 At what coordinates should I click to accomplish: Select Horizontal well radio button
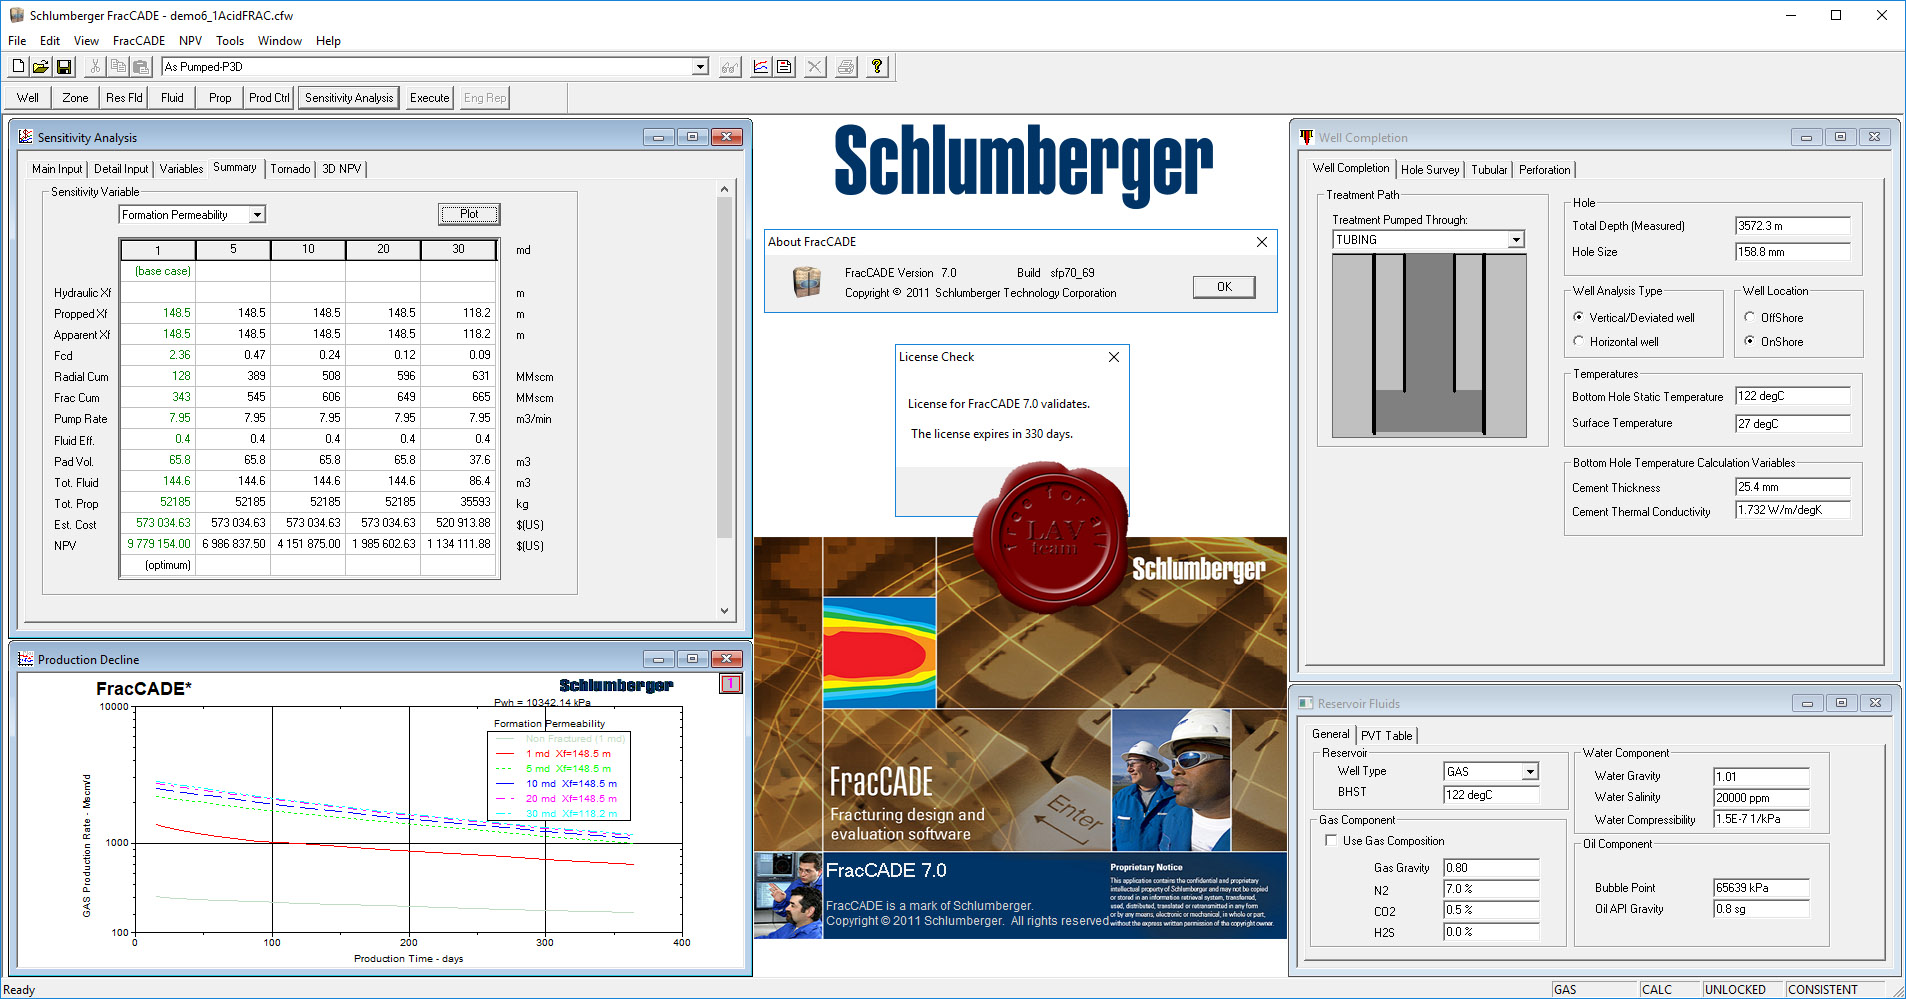(1579, 341)
